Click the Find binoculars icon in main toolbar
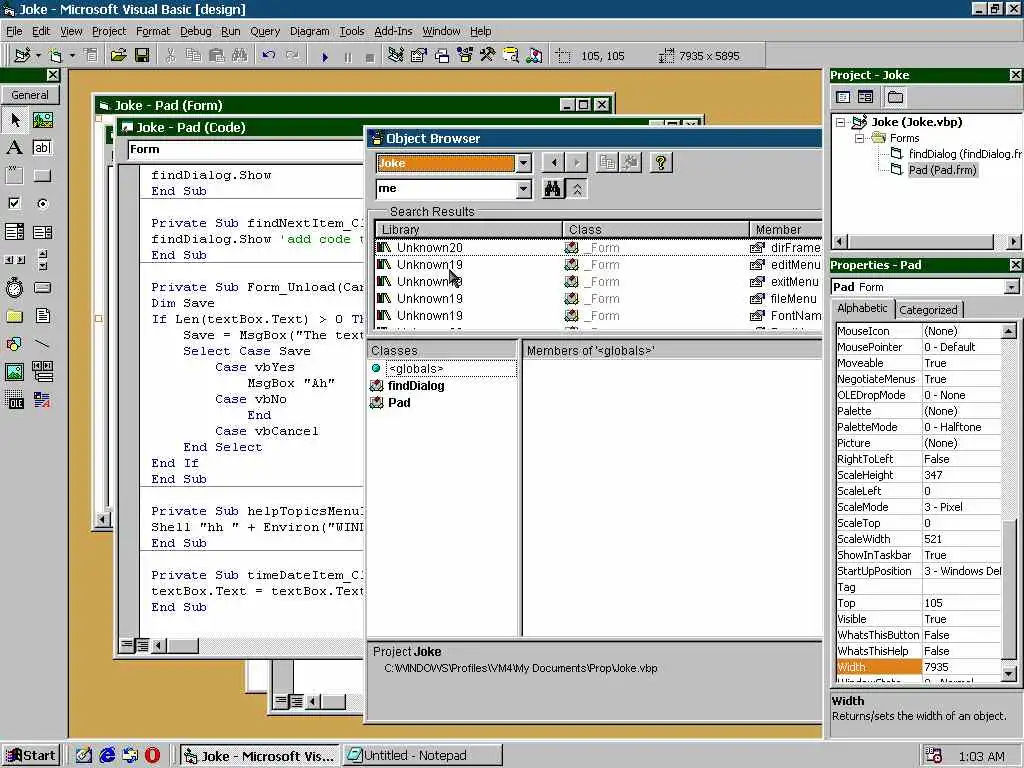Image resolution: width=1024 pixels, height=768 pixels. click(x=240, y=56)
